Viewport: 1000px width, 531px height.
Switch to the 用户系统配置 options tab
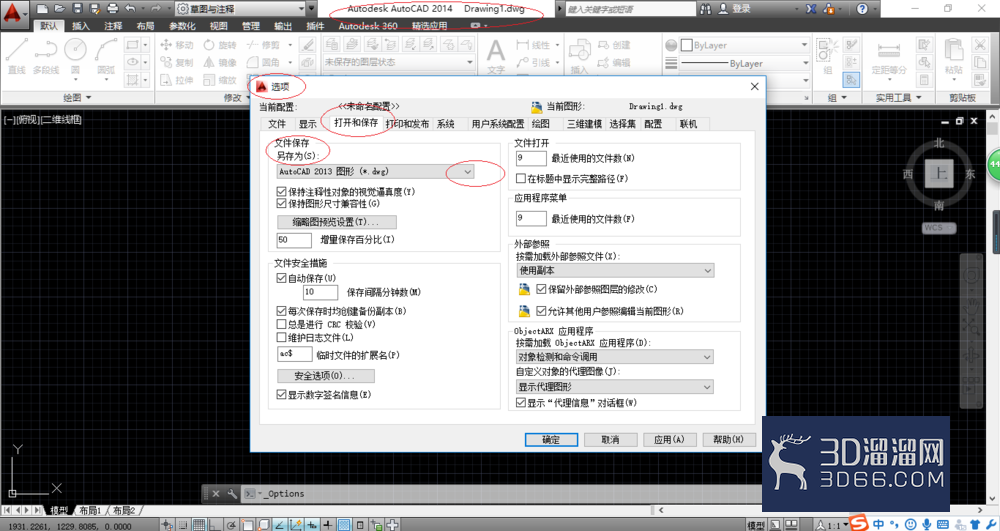point(497,124)
